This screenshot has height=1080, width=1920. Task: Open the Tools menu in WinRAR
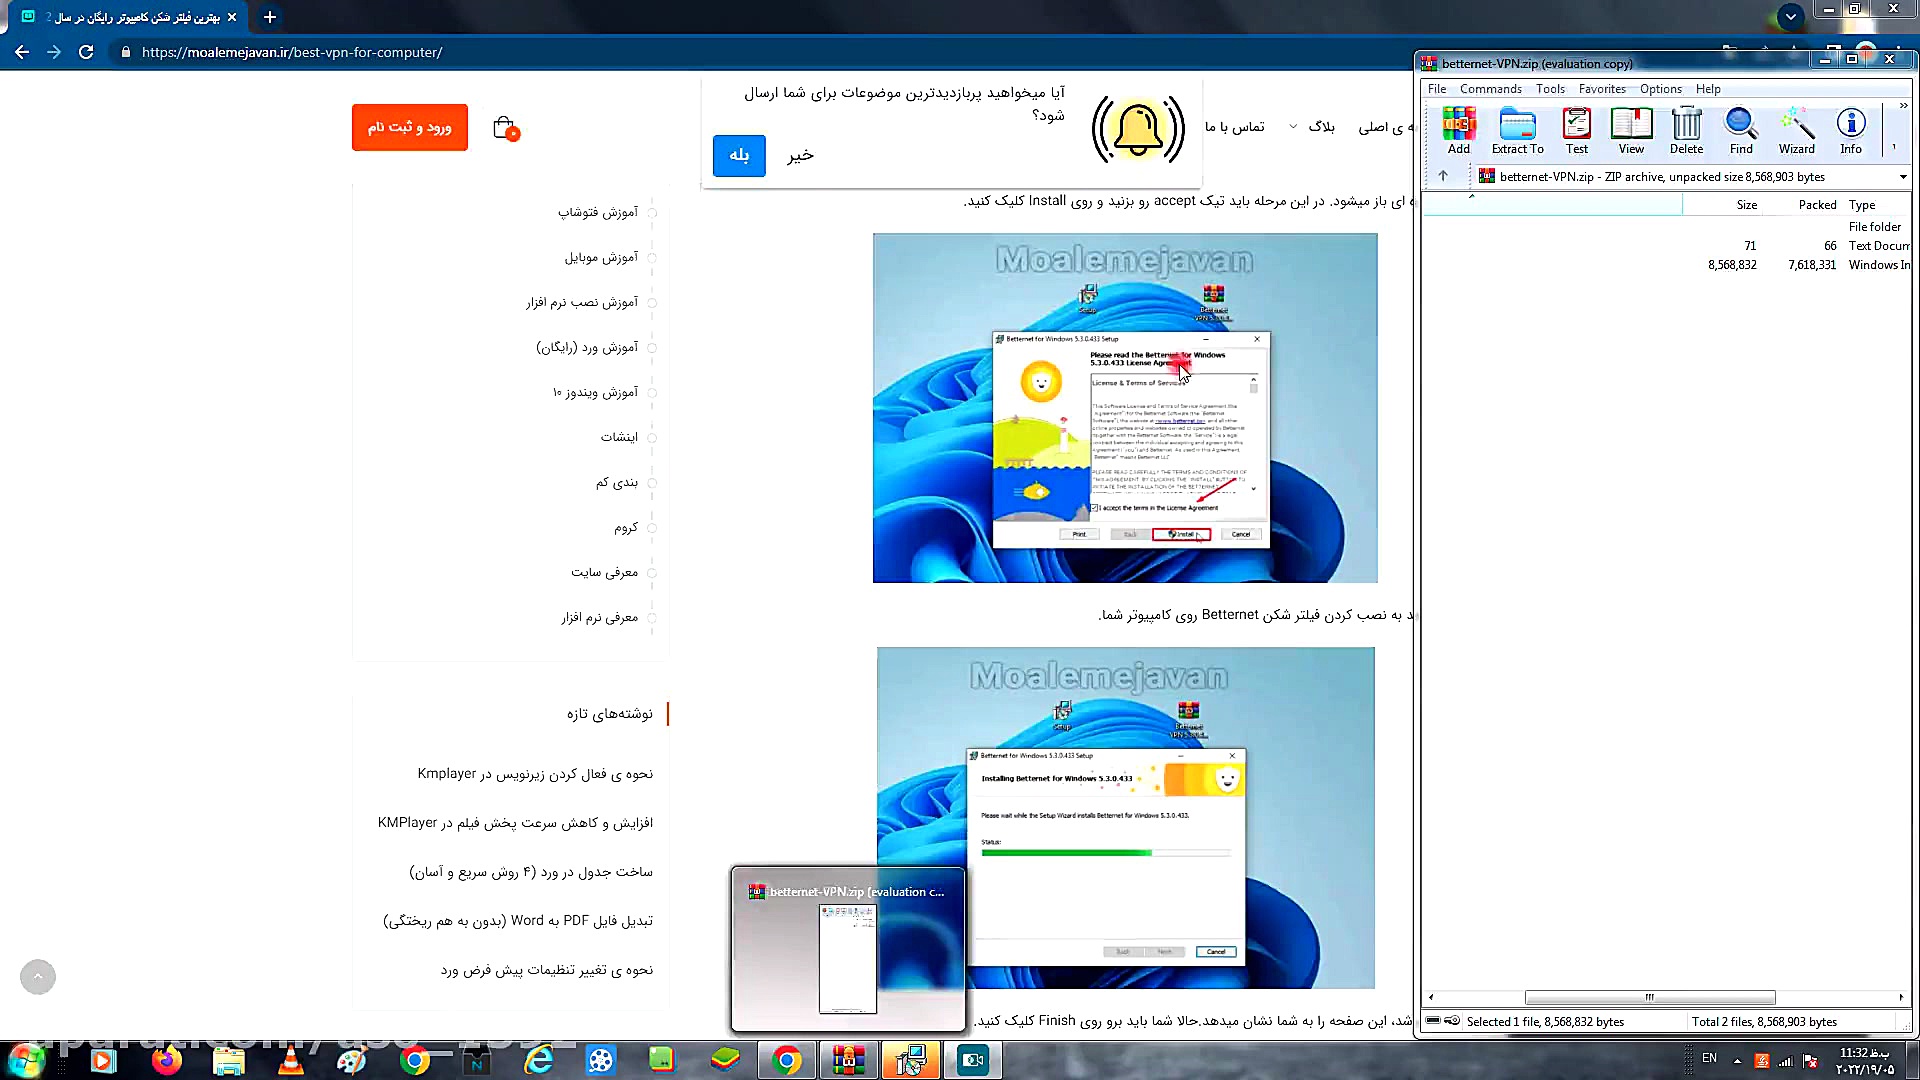click(1550, 89)
